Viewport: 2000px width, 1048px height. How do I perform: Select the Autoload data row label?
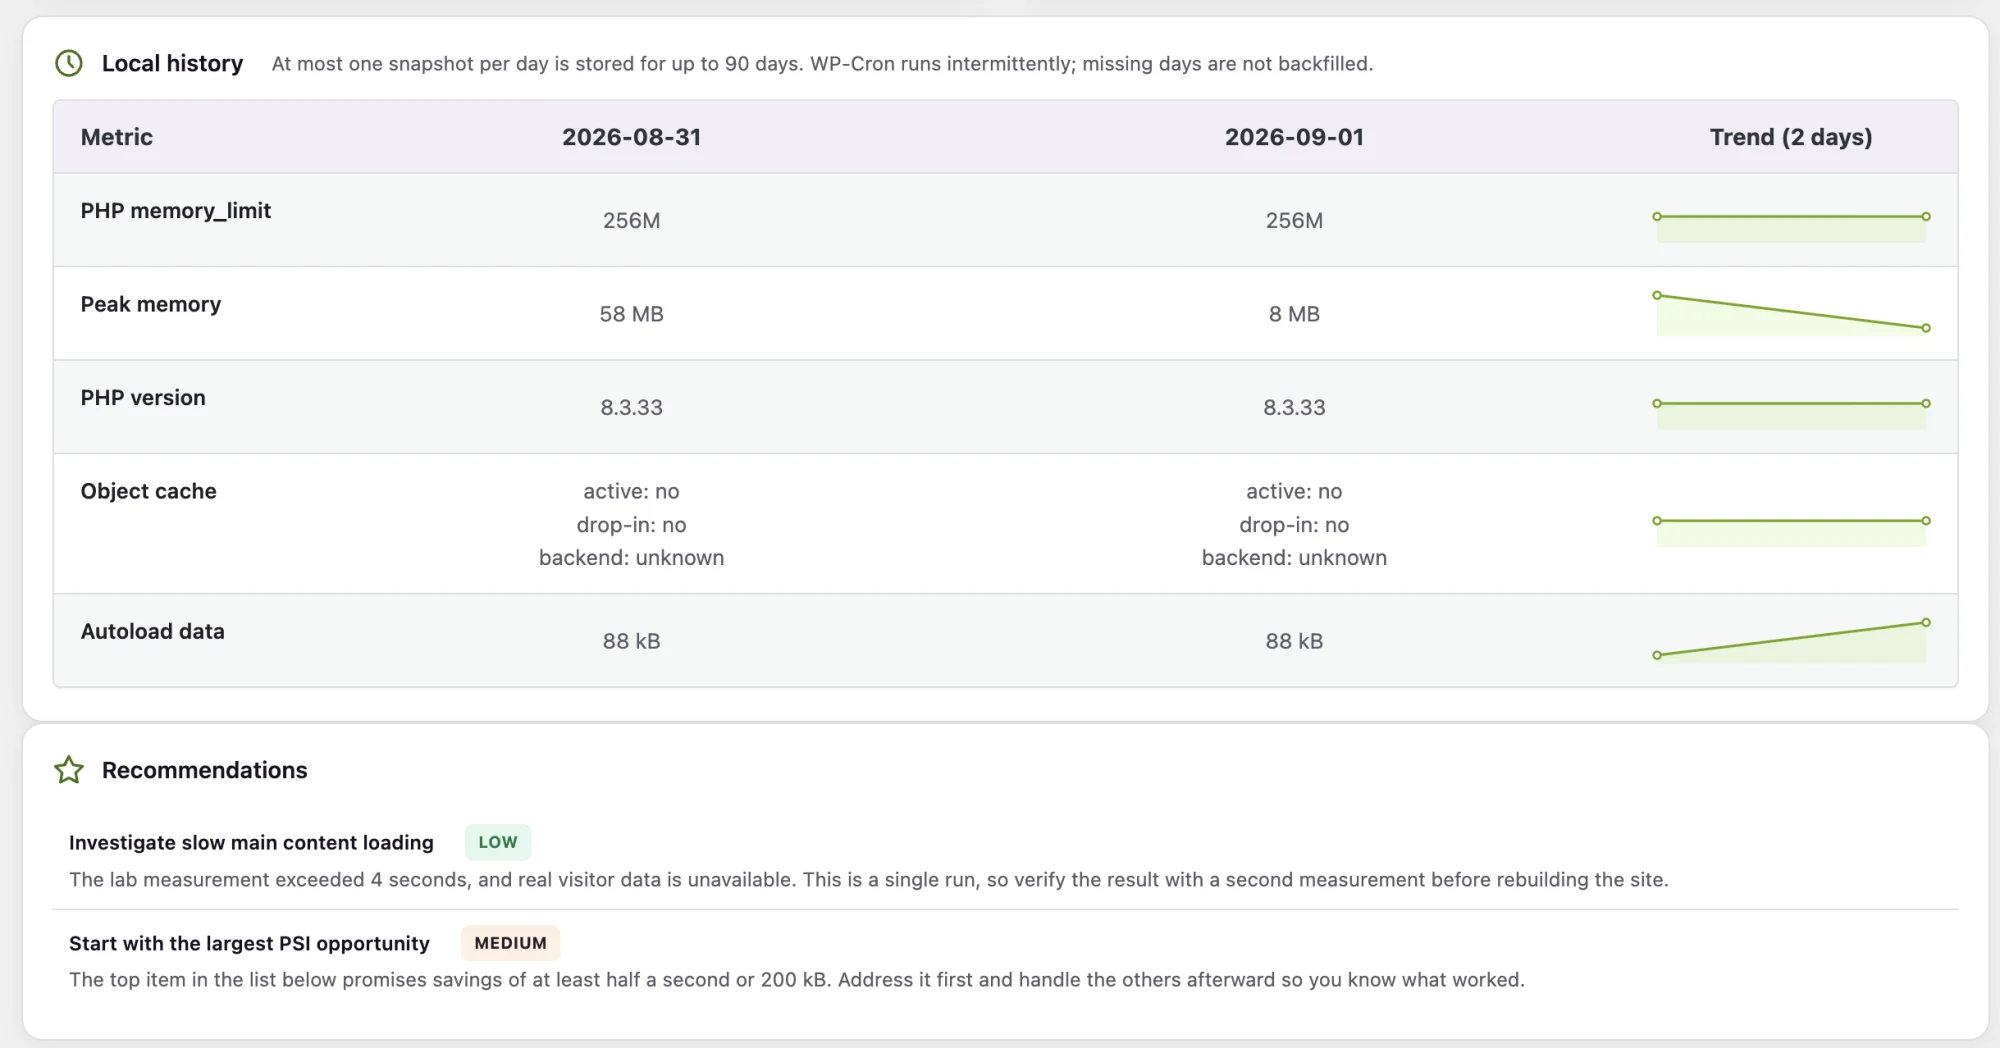tap(153, 631)
